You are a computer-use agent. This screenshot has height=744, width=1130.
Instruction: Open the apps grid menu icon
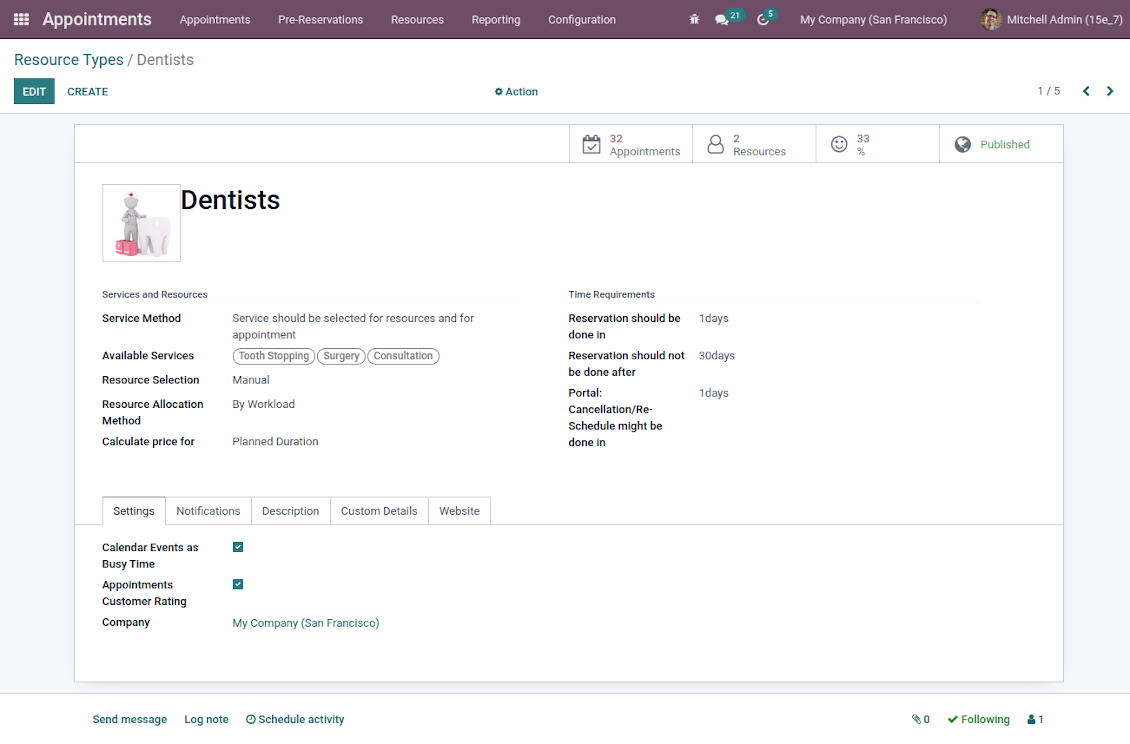(x=21, y=19)
